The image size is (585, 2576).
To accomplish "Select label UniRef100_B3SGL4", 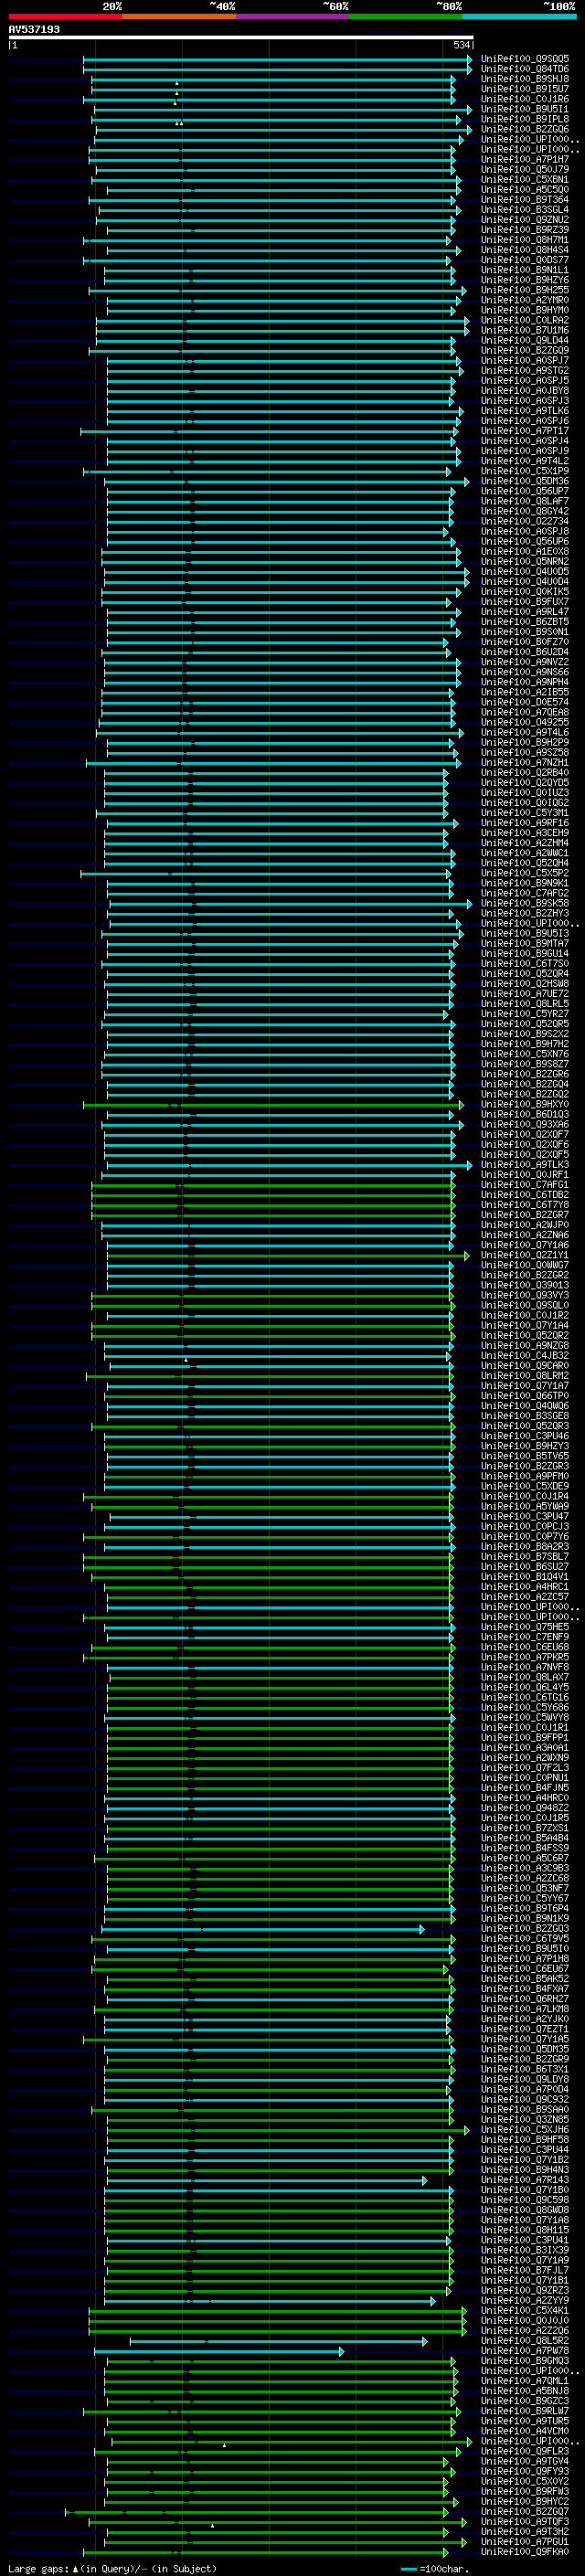I will pos(525,209).
